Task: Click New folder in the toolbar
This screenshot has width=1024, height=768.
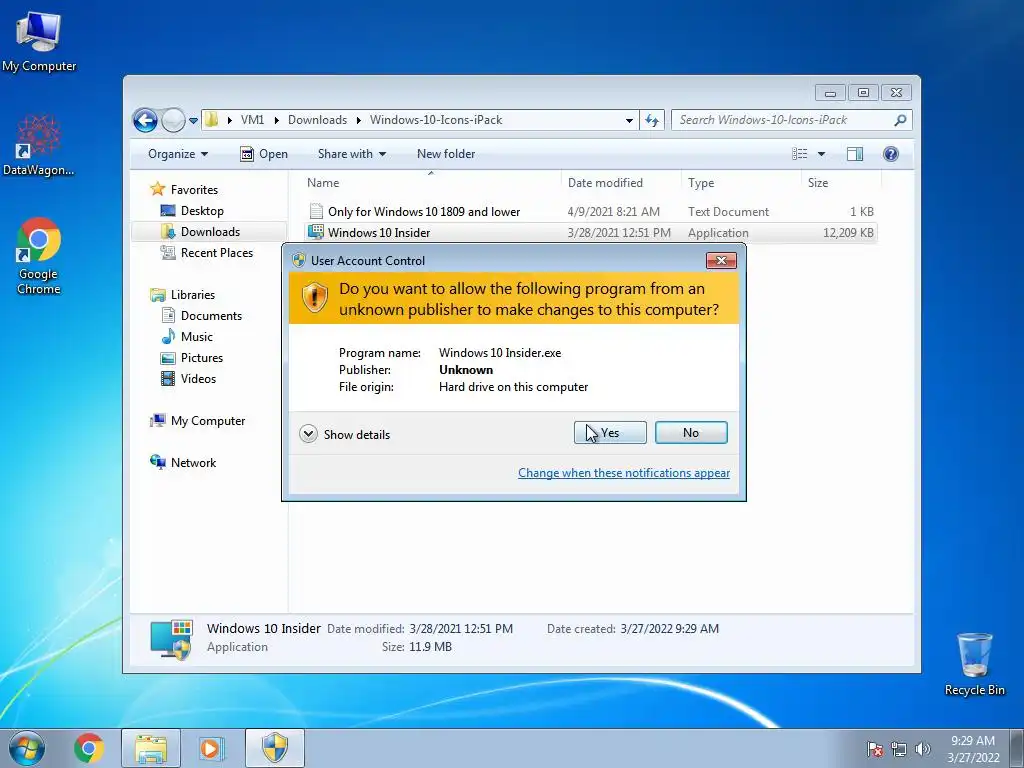Action: click(x=446, y=154)
